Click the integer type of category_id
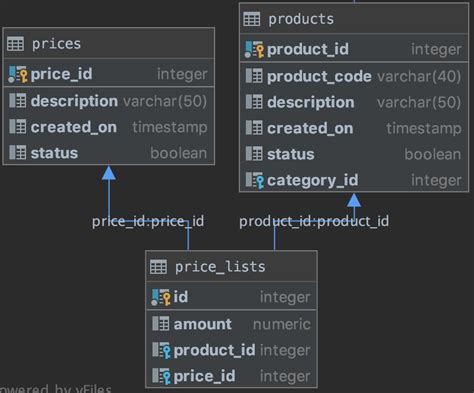Image resolution: width=474 pixels, height=393 pixels. [x=436, y=181]
